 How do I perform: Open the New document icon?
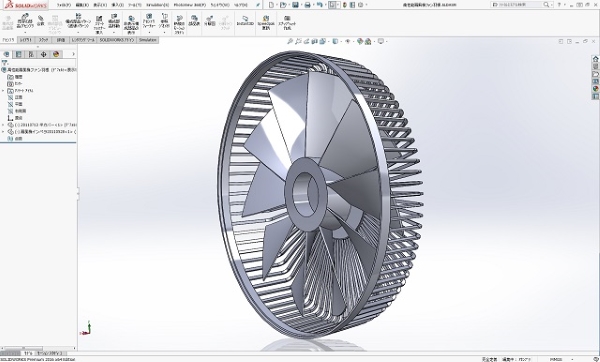click(271, 5)
